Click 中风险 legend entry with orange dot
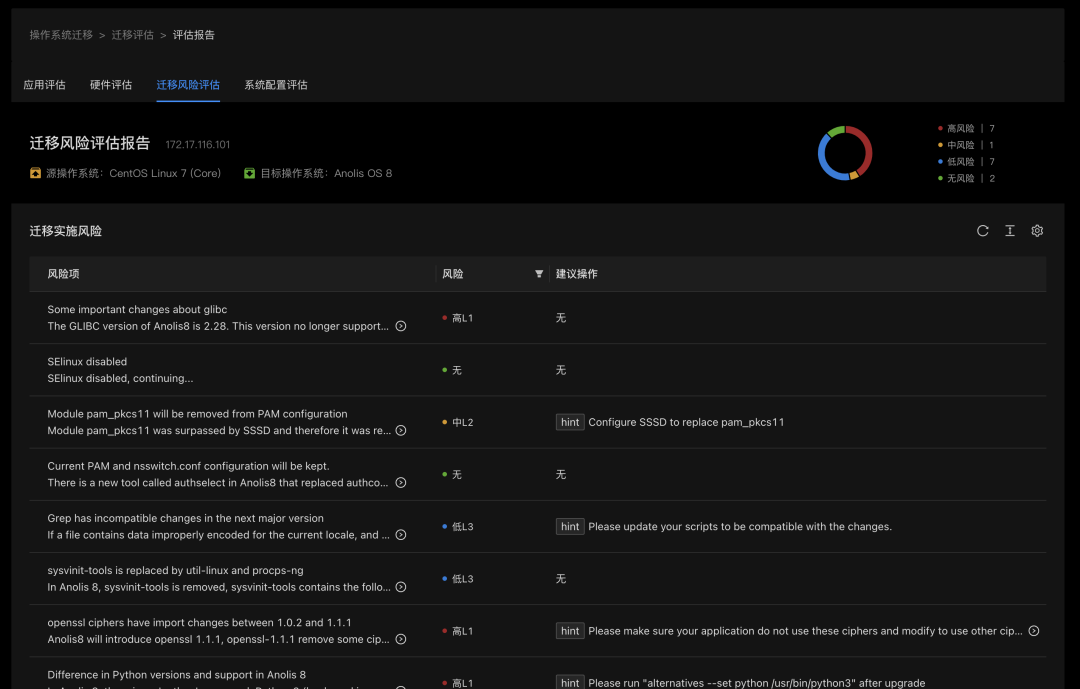The image size is (1080, 689). 966,145
